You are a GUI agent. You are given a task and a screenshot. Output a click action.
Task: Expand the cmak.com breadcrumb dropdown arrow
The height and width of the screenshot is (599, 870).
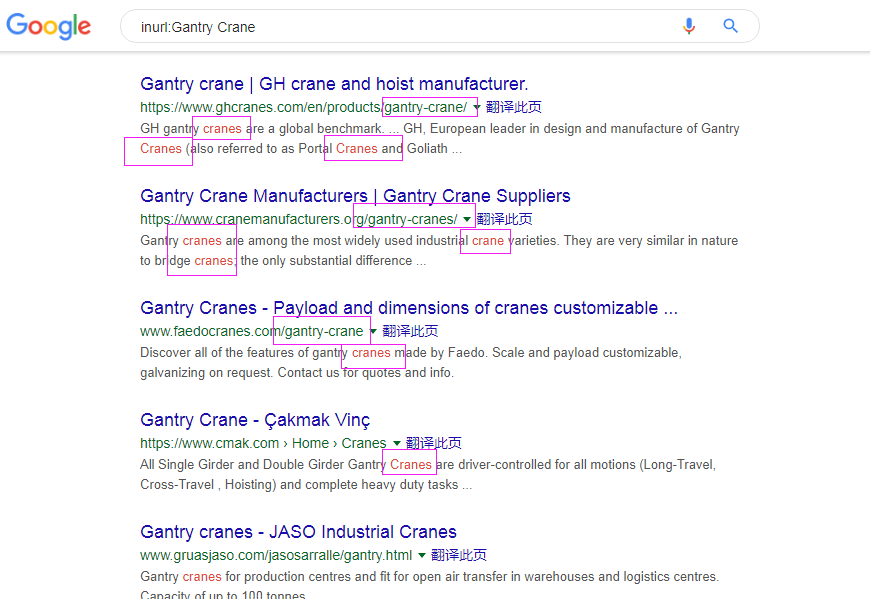(x=396, y=443)
